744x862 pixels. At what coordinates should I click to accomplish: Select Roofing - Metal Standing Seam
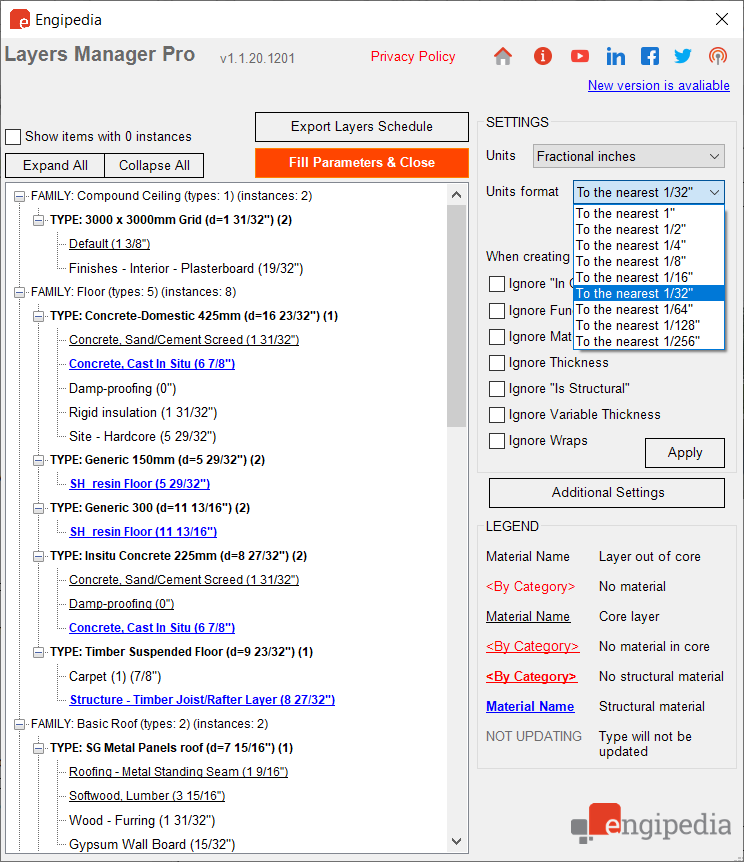coord(179,772)
